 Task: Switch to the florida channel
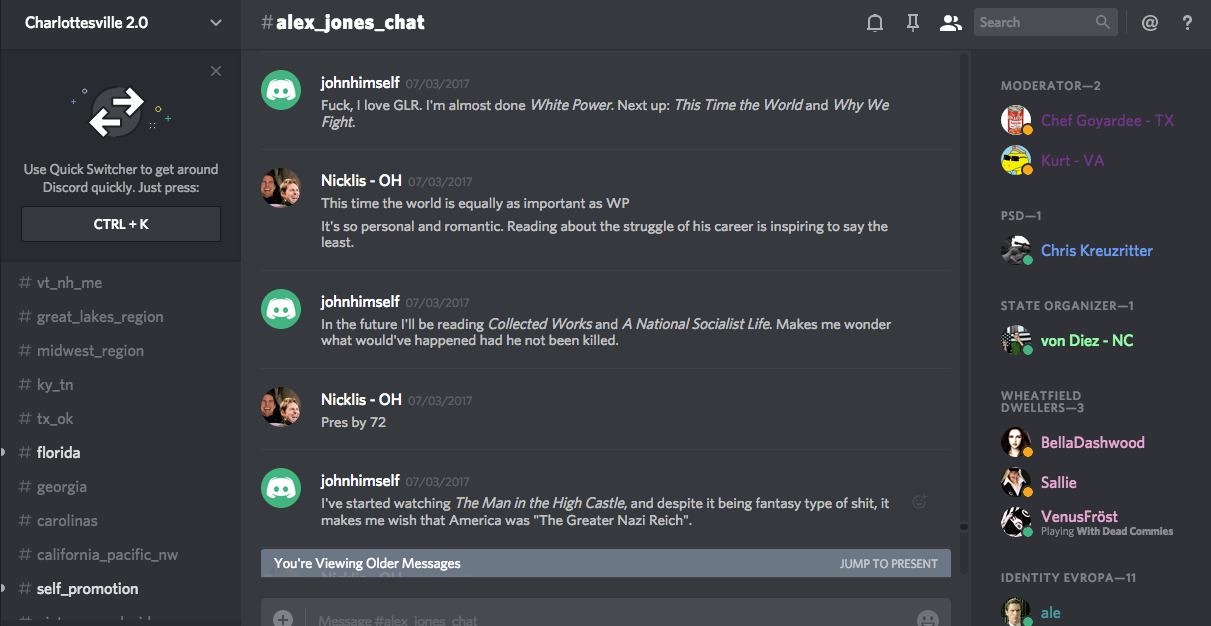point(58,453)
